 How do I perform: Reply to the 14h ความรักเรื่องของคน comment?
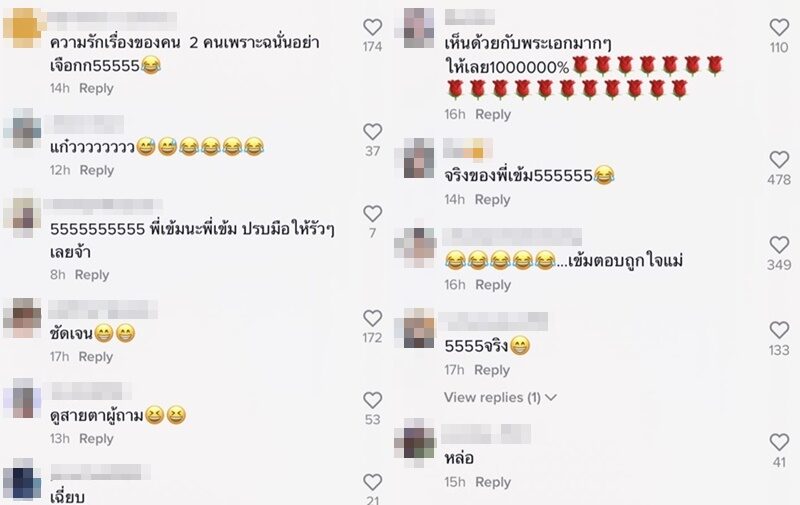point(96,88)
